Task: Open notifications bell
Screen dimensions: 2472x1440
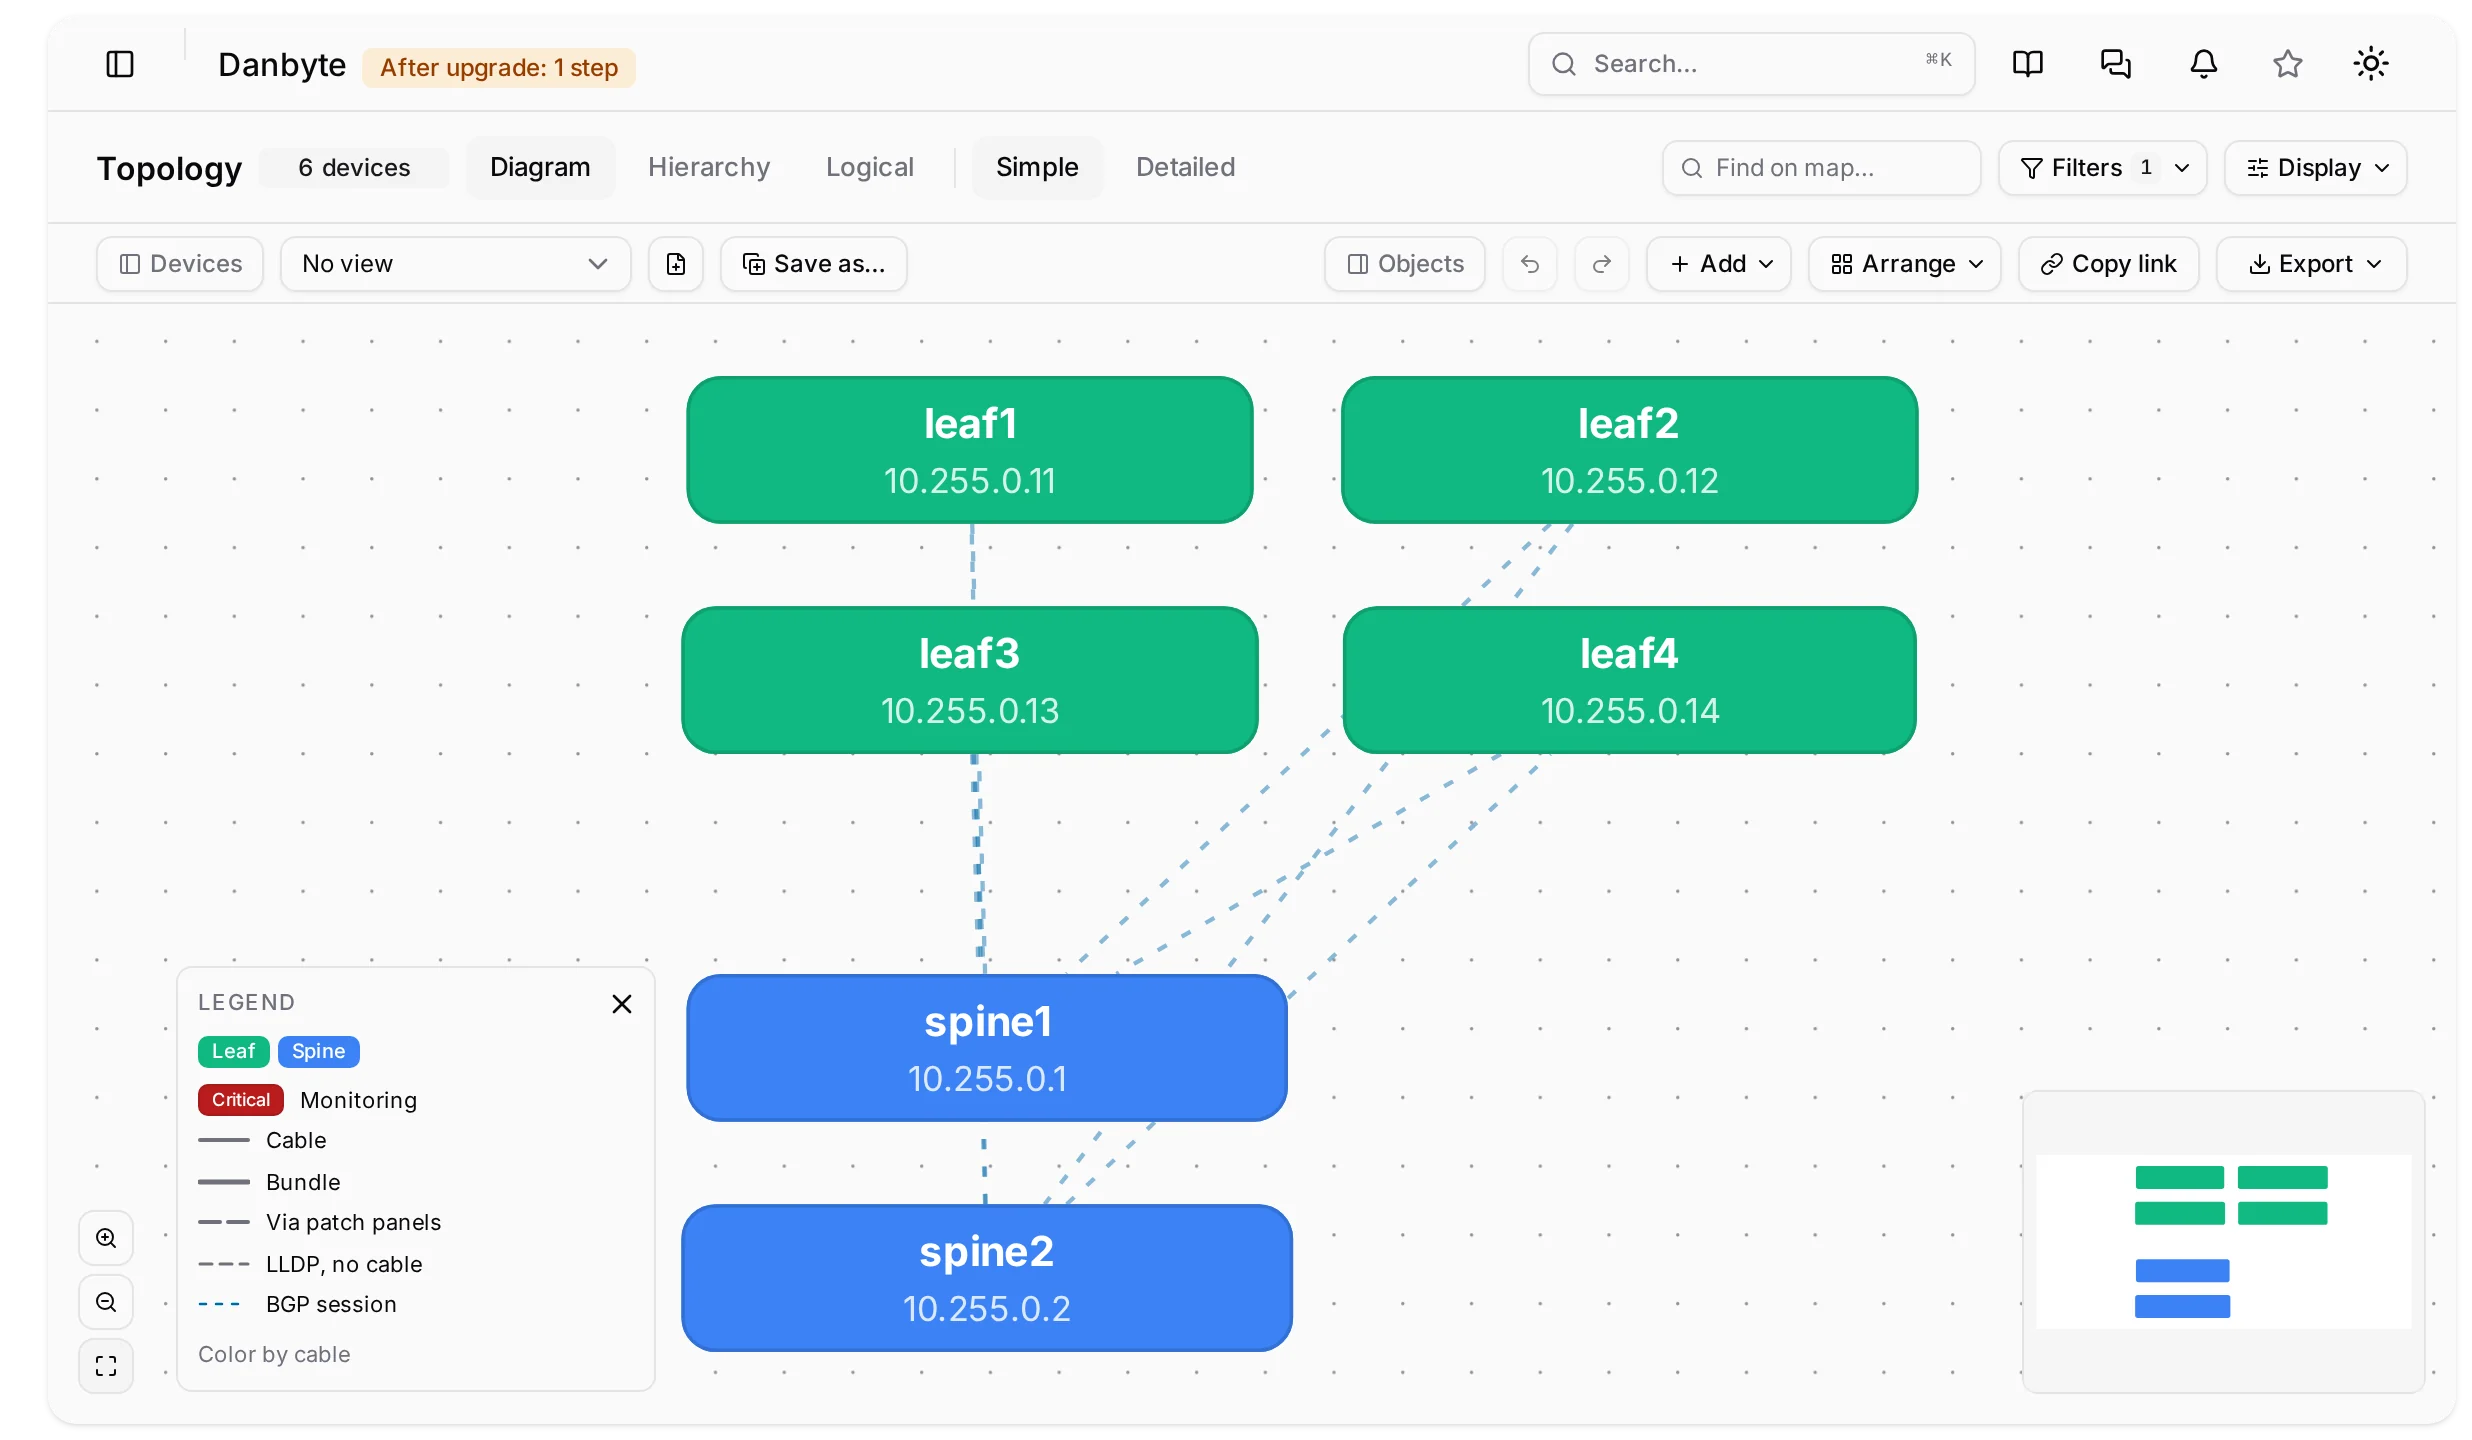Action: (x=2203, y=64)
